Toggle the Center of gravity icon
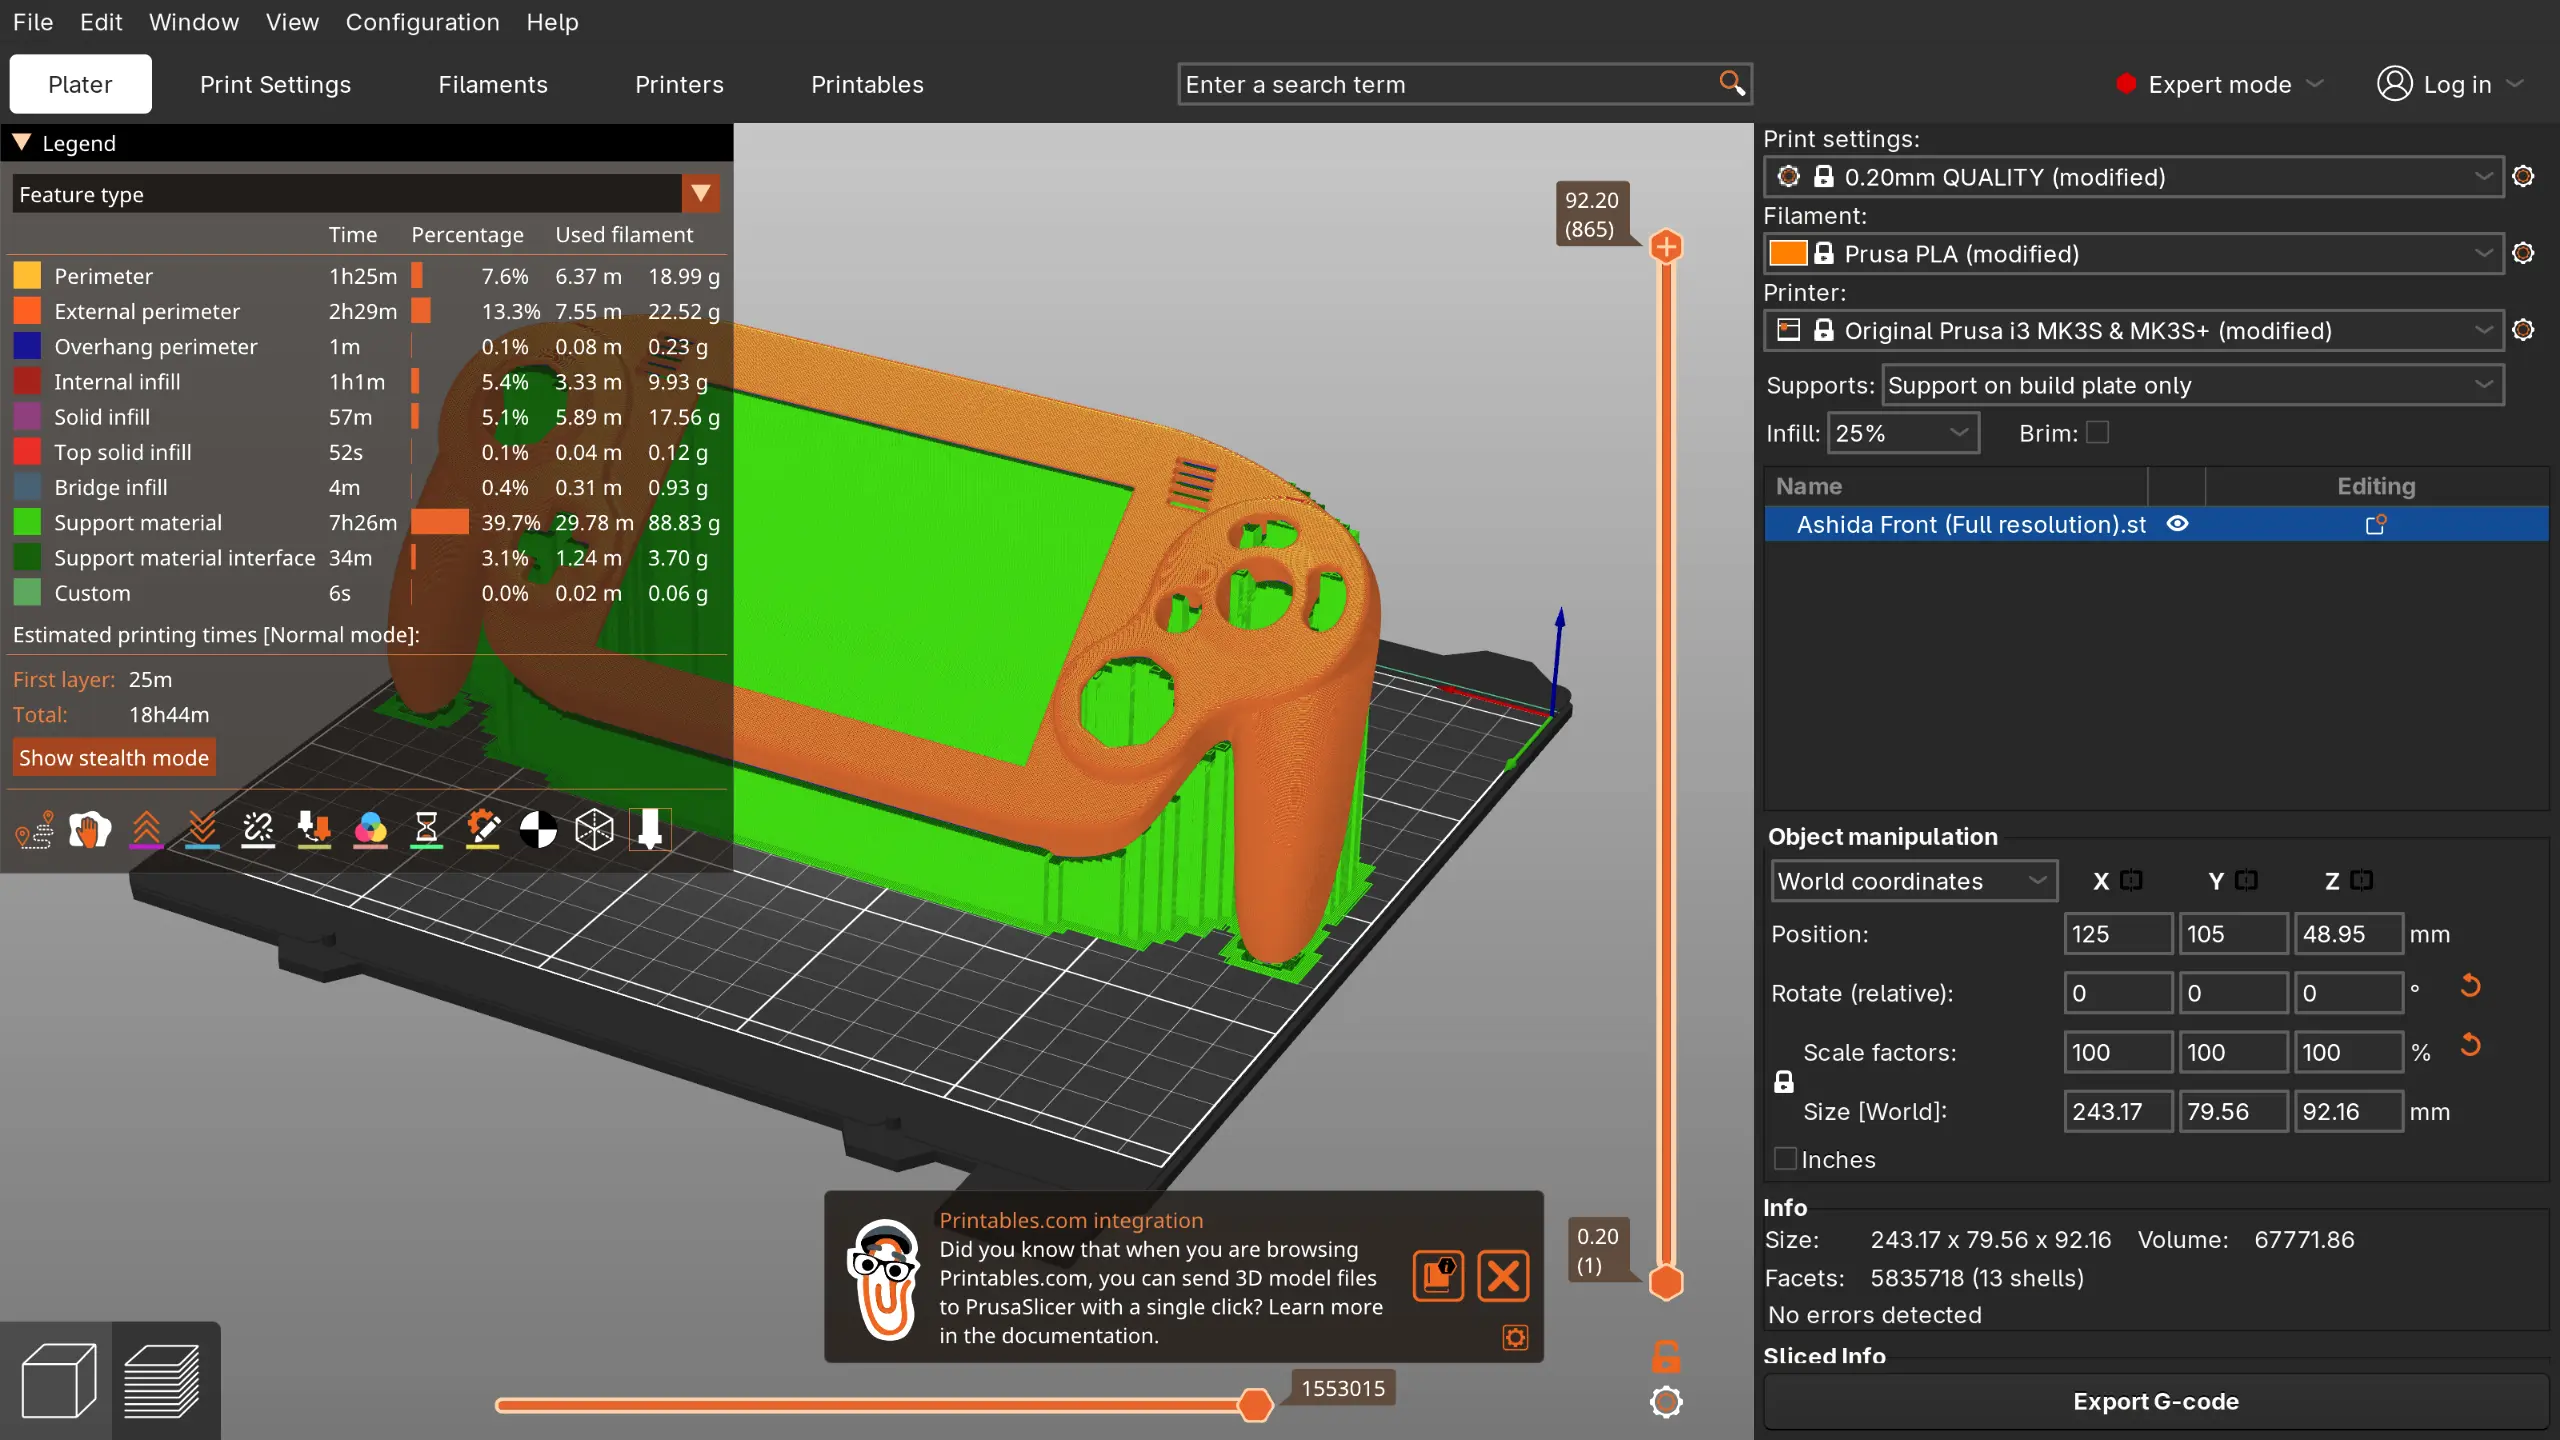 click(x=538, y=830)
